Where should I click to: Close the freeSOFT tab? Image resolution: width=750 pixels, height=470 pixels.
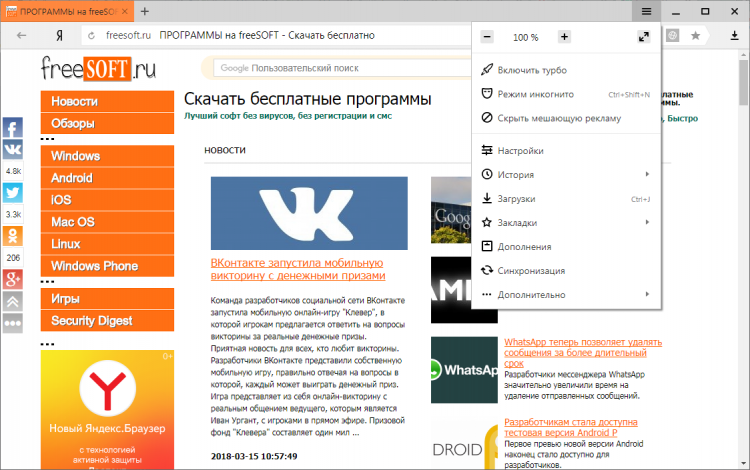[125, 11]
